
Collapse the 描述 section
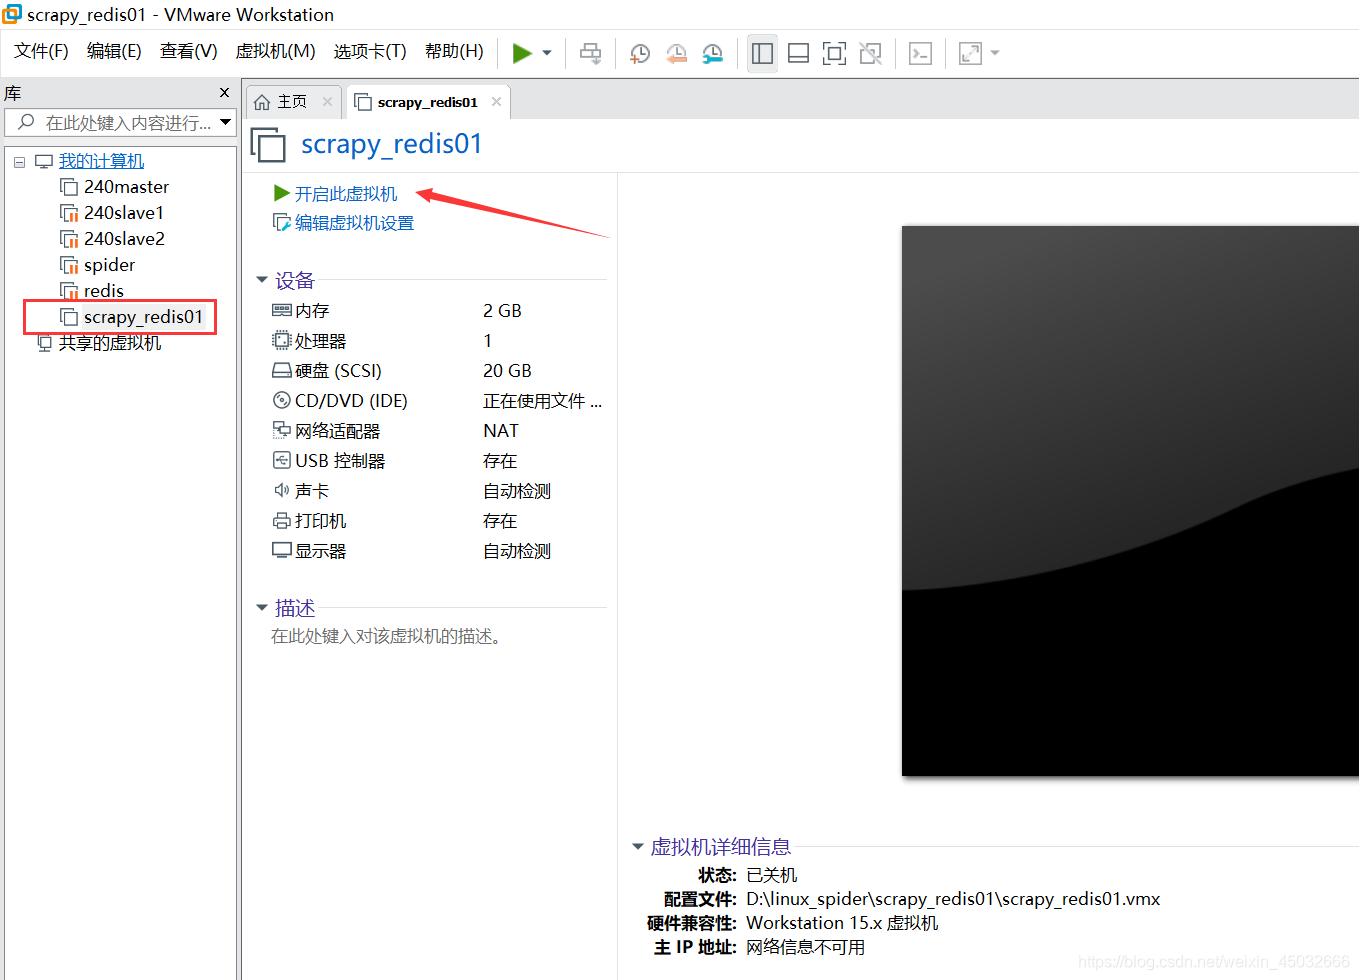coord(262,607)
